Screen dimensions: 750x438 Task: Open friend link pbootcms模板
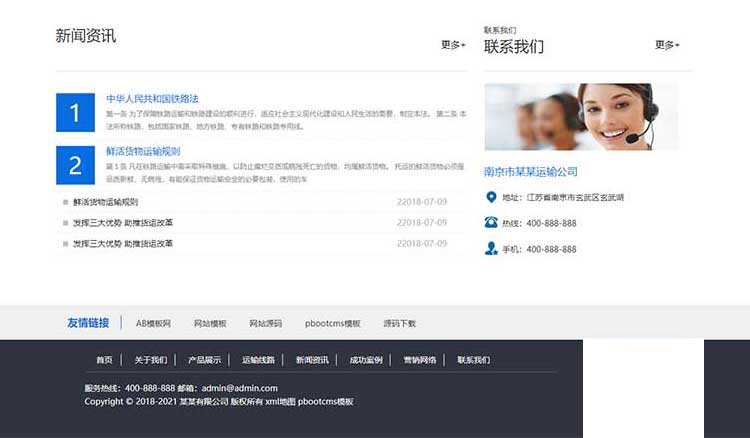pos(332,323)
